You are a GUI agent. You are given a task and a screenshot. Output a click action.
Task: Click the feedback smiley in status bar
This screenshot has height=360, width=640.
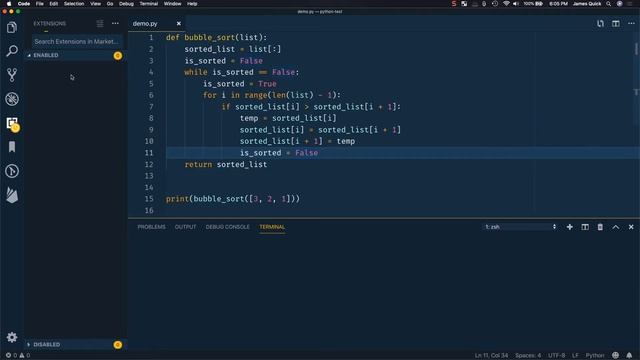(616, 356)
